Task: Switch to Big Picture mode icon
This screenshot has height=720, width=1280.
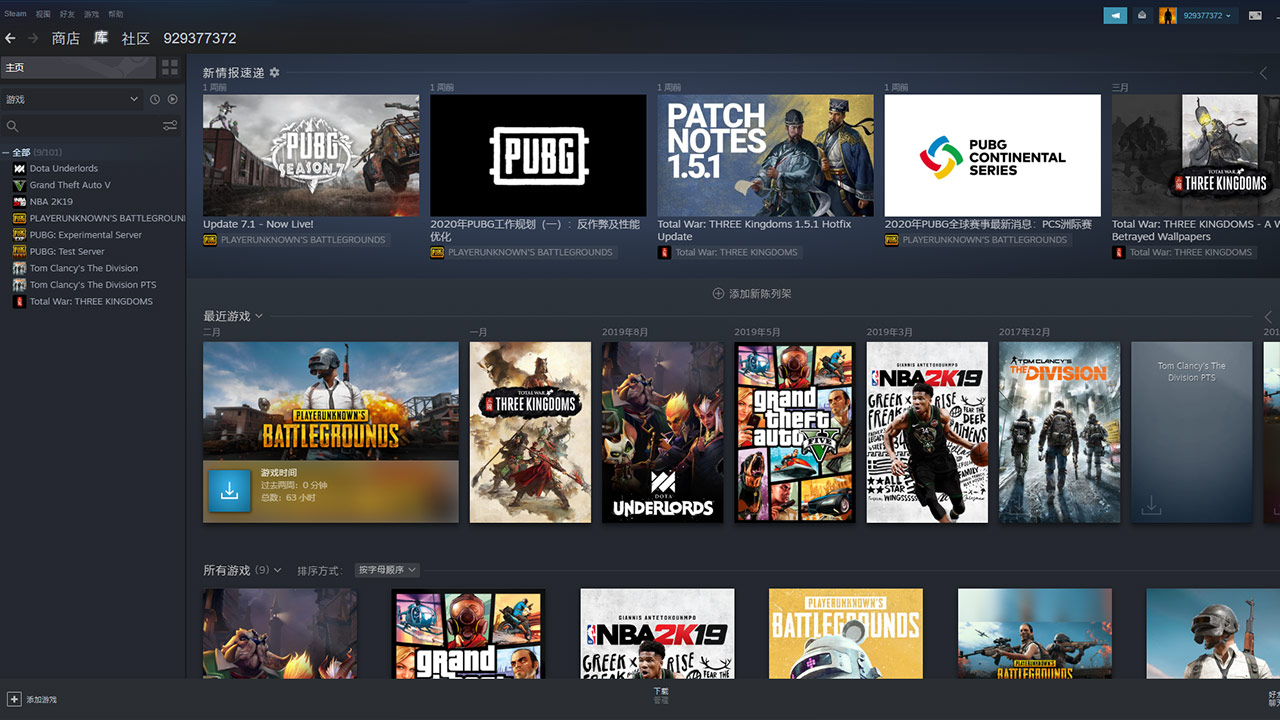Action: point(1255,15)
